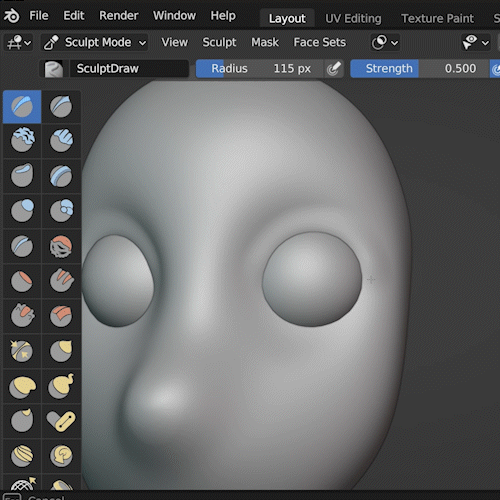Select the Draw Sharp brush

[x=61, y=107]
